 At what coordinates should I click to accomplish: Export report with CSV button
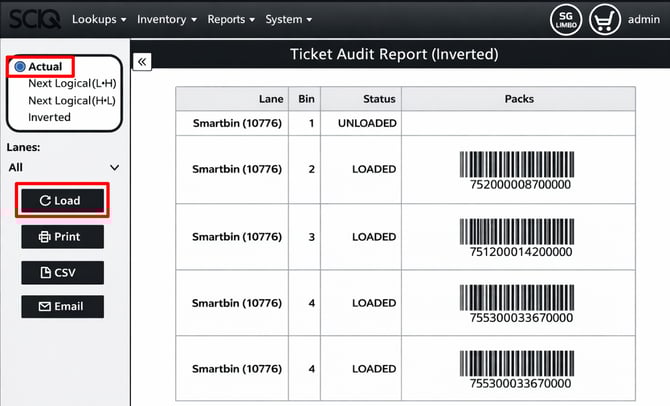(x=62, y=273)
